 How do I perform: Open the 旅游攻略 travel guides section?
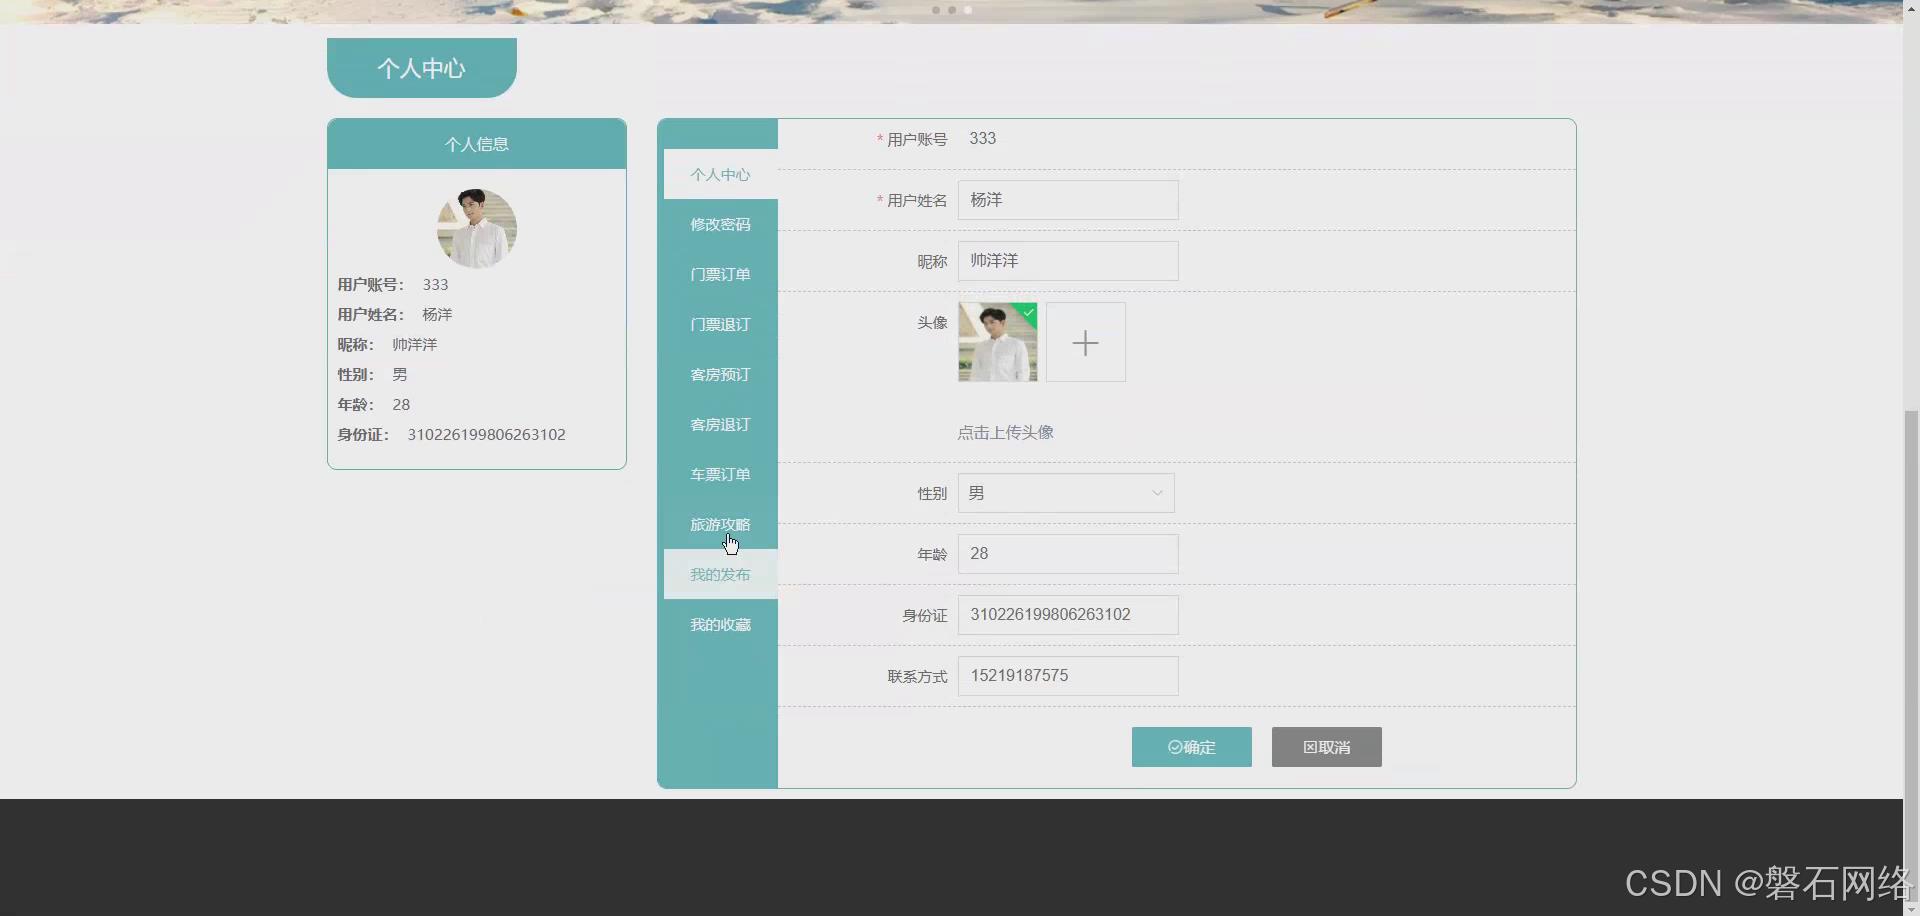(719, 524)
